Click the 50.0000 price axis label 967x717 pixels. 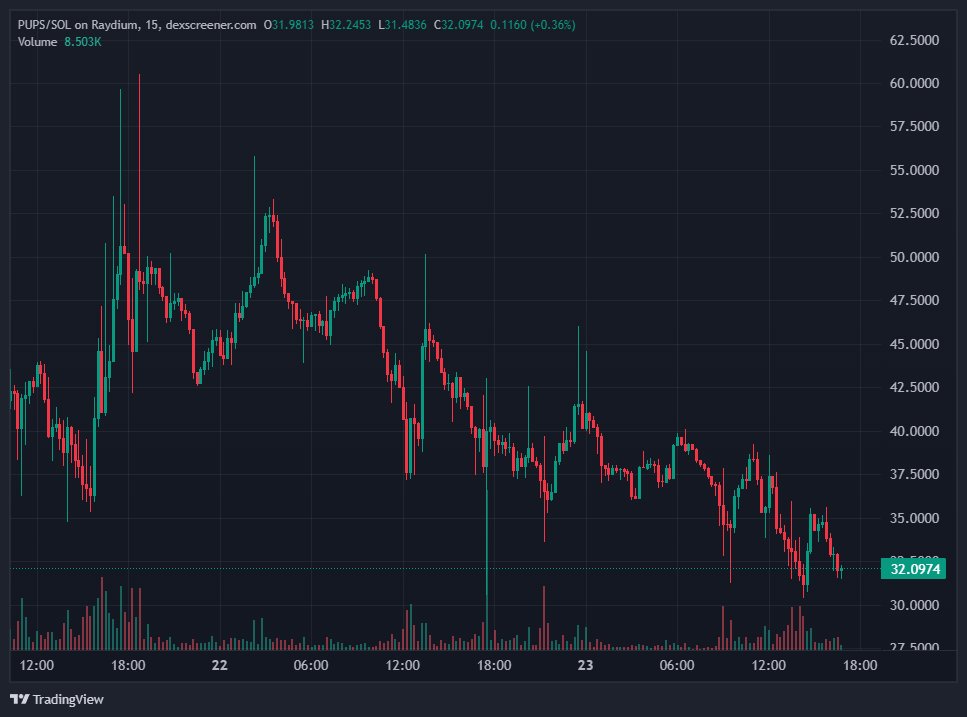(x=914, y=257)
